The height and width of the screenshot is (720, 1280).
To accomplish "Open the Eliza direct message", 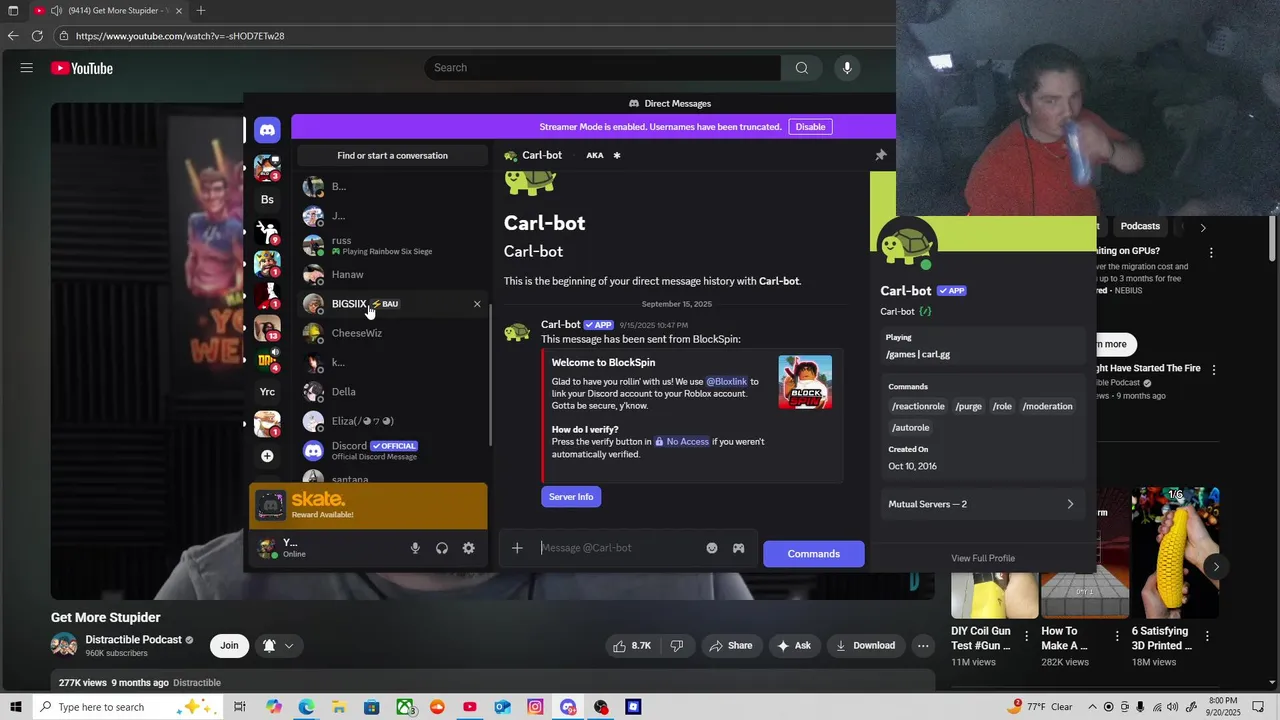I will 392,421.
